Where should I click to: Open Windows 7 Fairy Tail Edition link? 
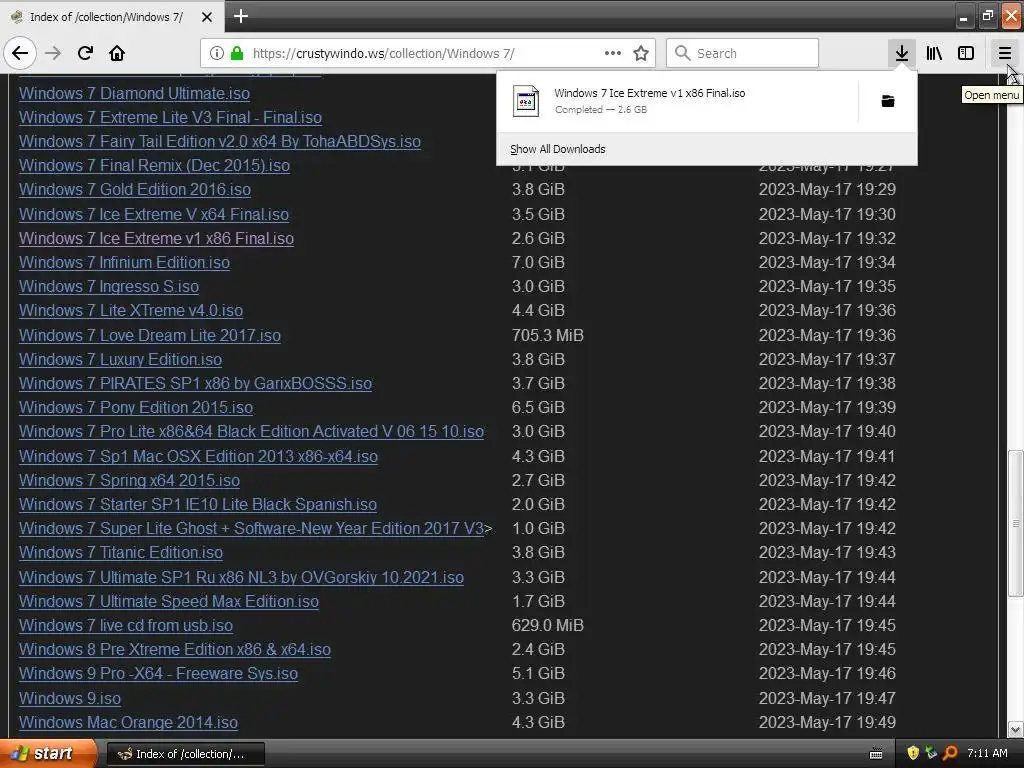pyautogui.click(x=220, y=142)
